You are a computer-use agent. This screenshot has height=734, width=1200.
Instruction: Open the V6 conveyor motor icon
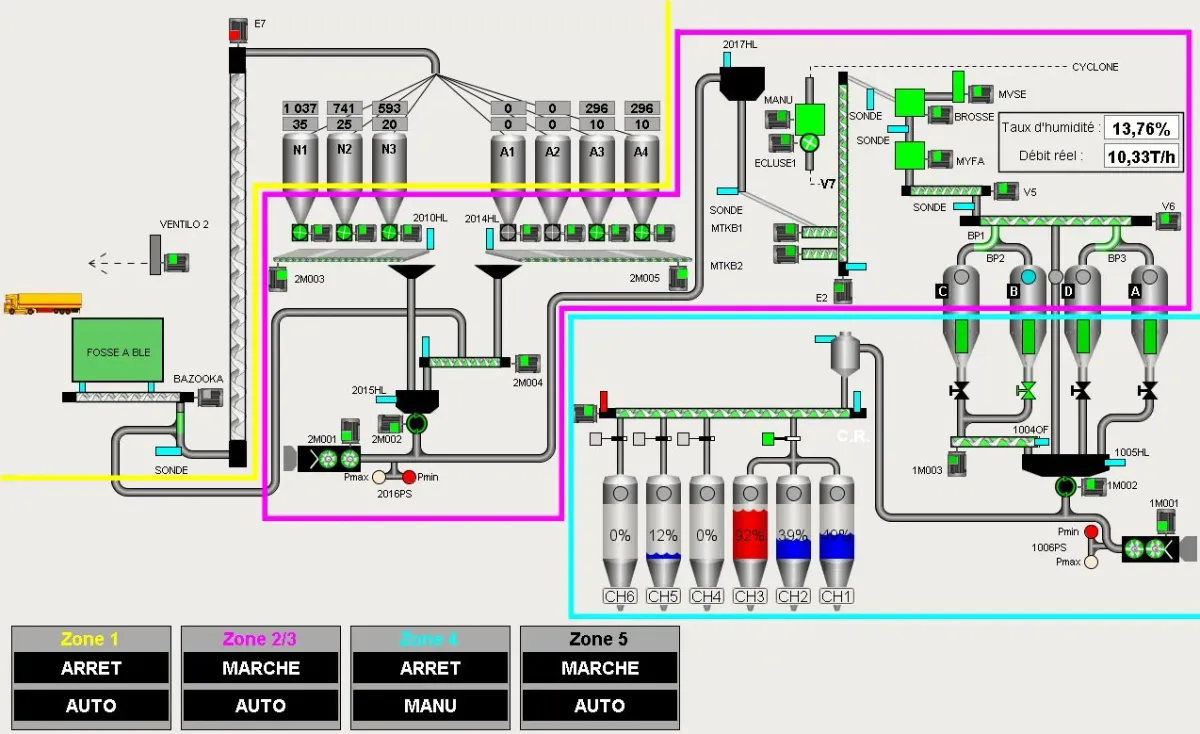coord(1168,220)
